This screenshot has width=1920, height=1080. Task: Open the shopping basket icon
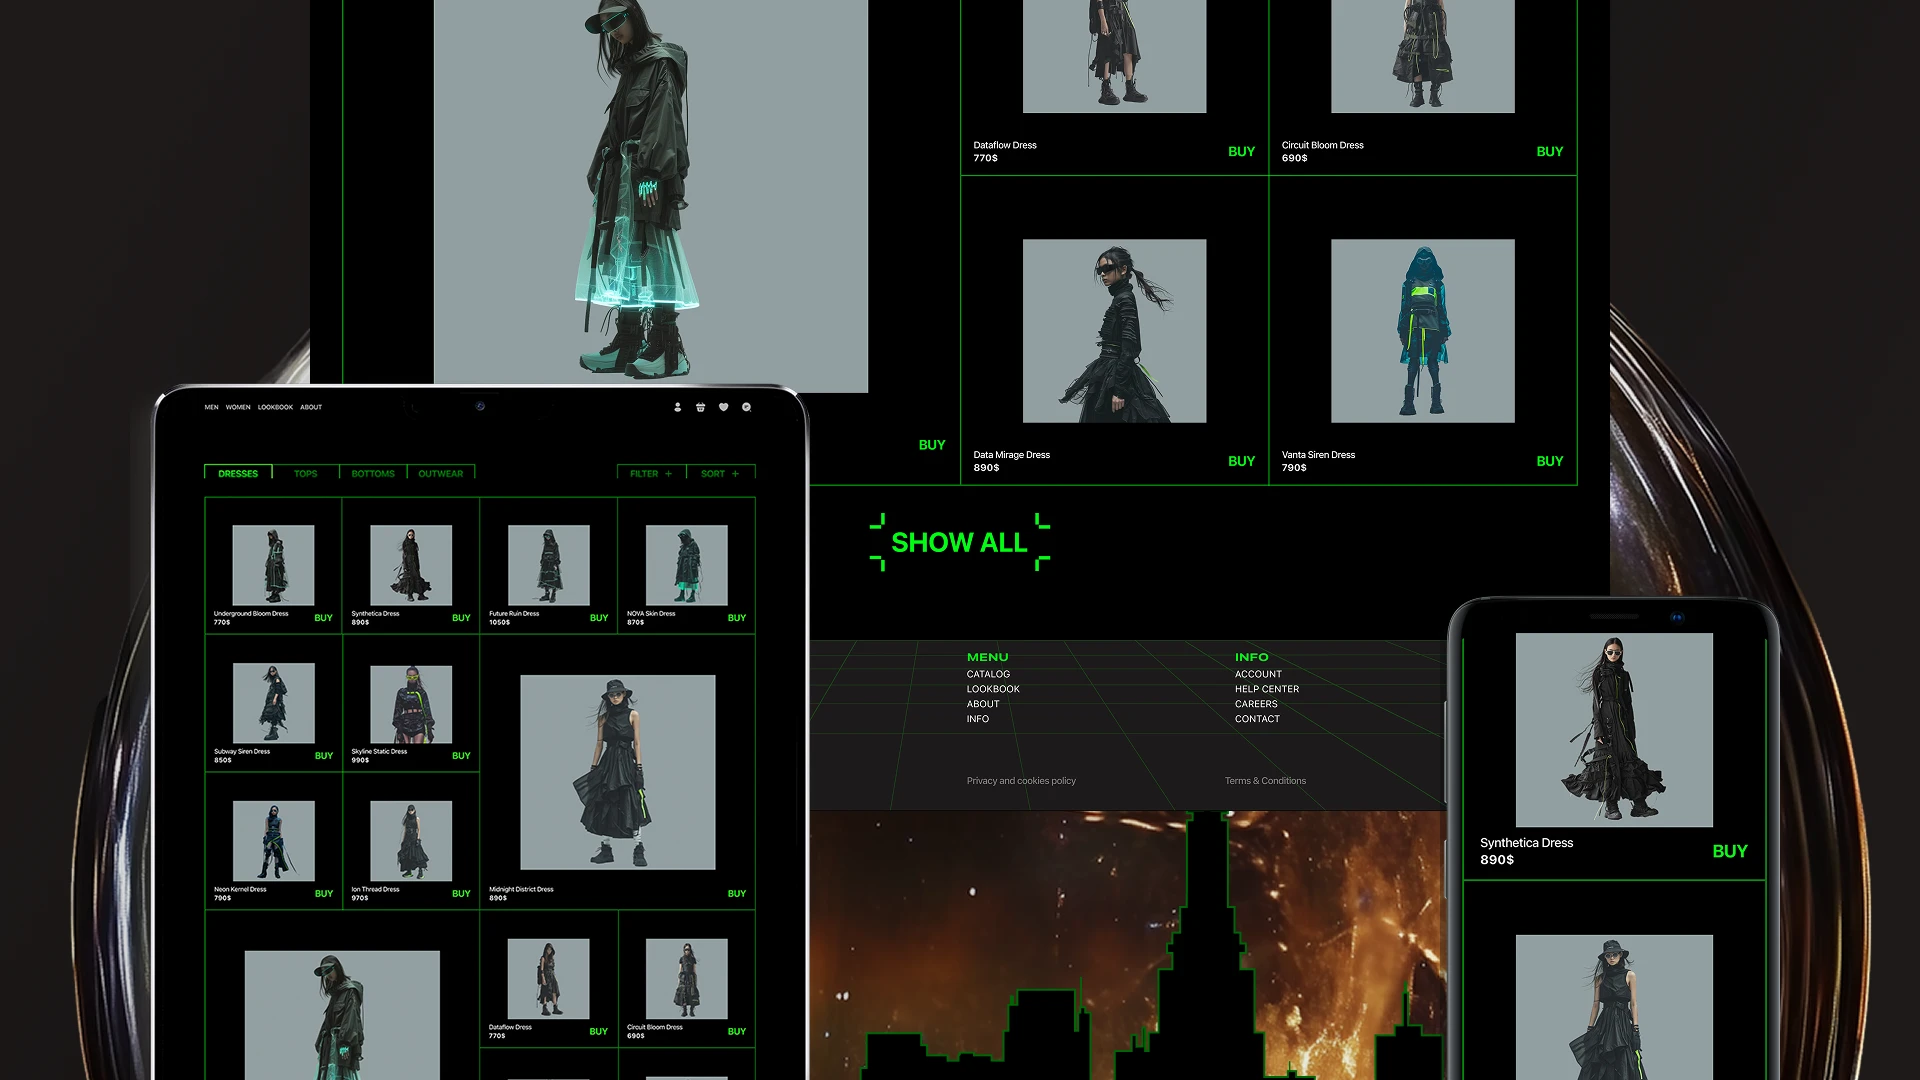[x=700, y=407]
